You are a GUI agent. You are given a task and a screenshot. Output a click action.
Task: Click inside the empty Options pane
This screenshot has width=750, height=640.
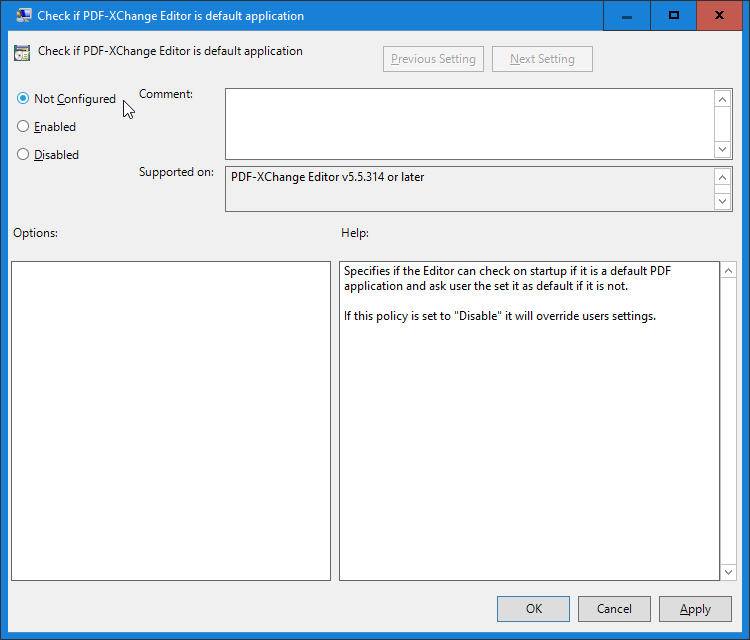coord(170,420)
